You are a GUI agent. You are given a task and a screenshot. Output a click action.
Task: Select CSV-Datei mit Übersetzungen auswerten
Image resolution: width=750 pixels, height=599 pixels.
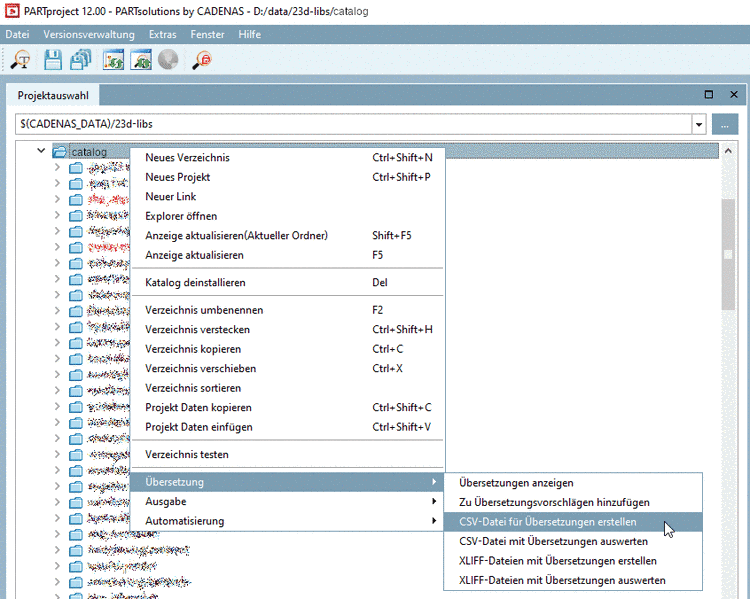point(573,542)
